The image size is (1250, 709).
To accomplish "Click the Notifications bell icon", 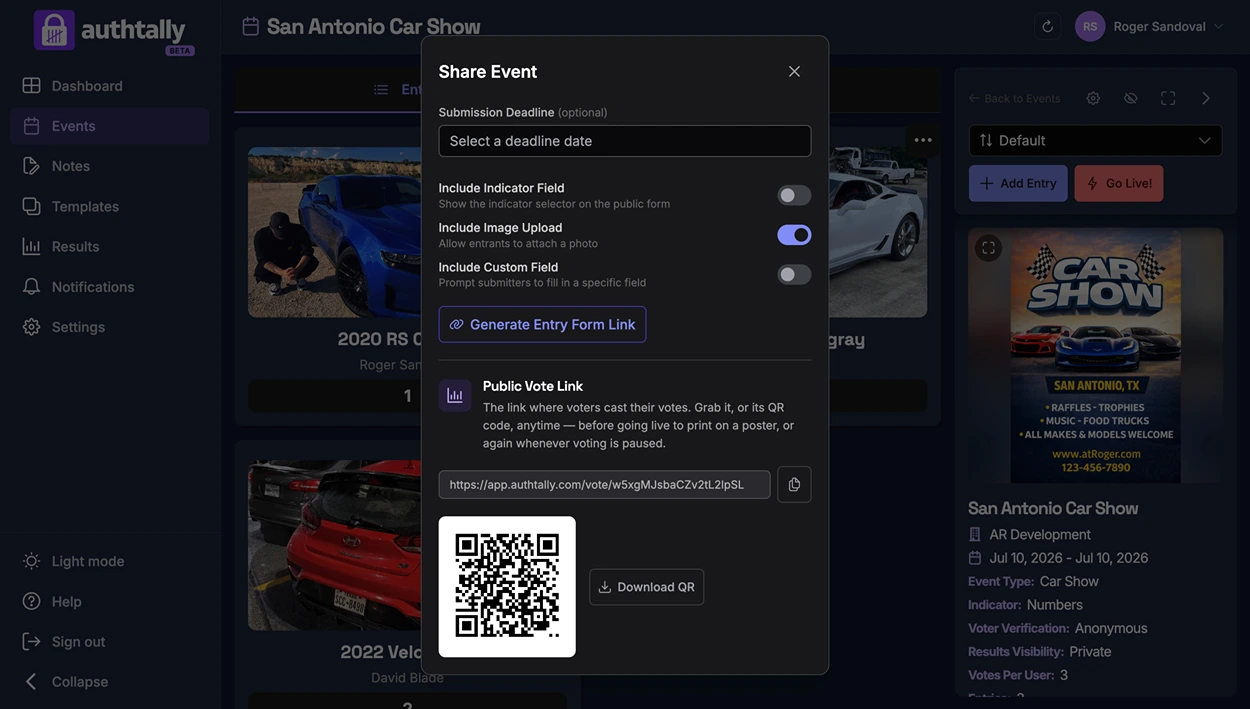I will tap(32, 286).
